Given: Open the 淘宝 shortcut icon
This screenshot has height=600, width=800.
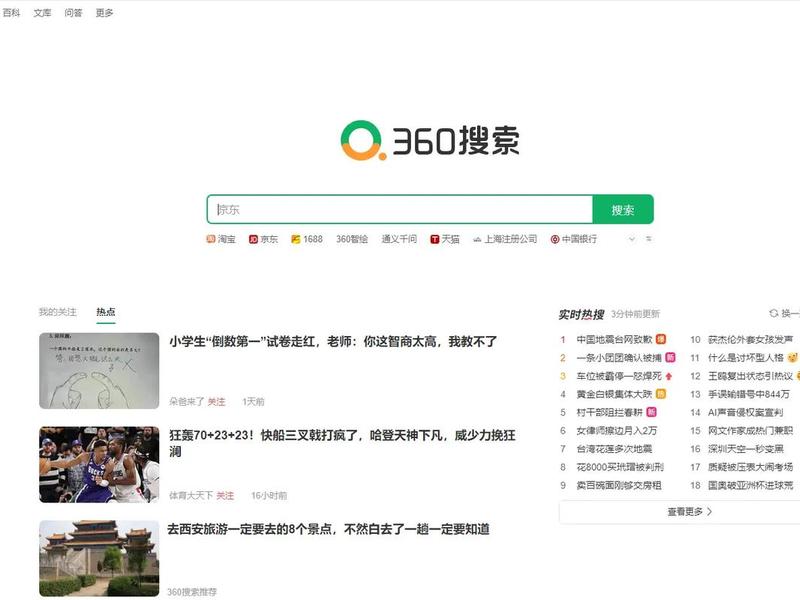Looking at the screenshot, I should click(x=211, y=239).
